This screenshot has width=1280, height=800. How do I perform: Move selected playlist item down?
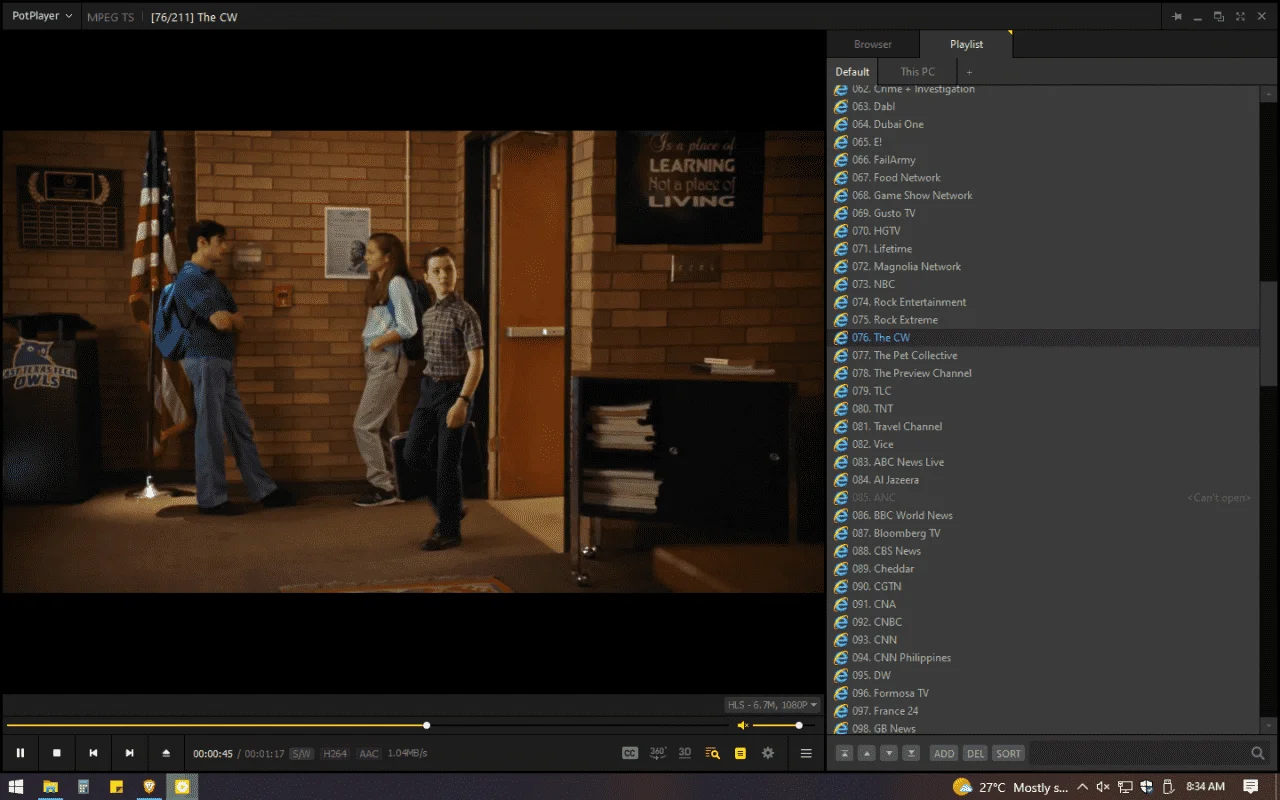[889, 753]
